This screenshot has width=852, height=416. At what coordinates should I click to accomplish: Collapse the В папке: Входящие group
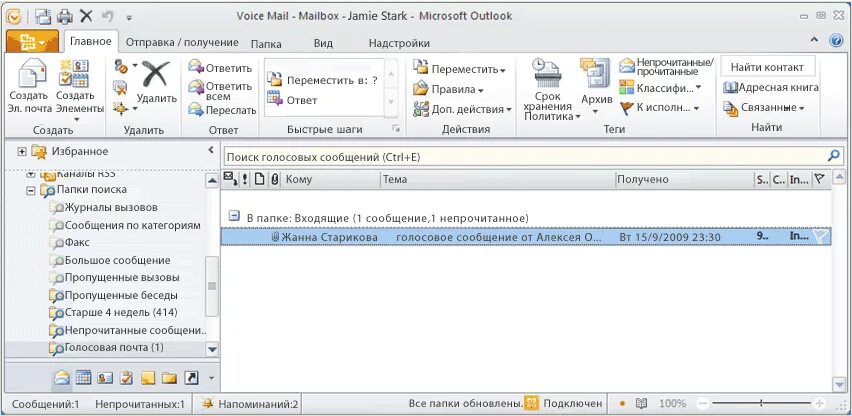[234, 216]
